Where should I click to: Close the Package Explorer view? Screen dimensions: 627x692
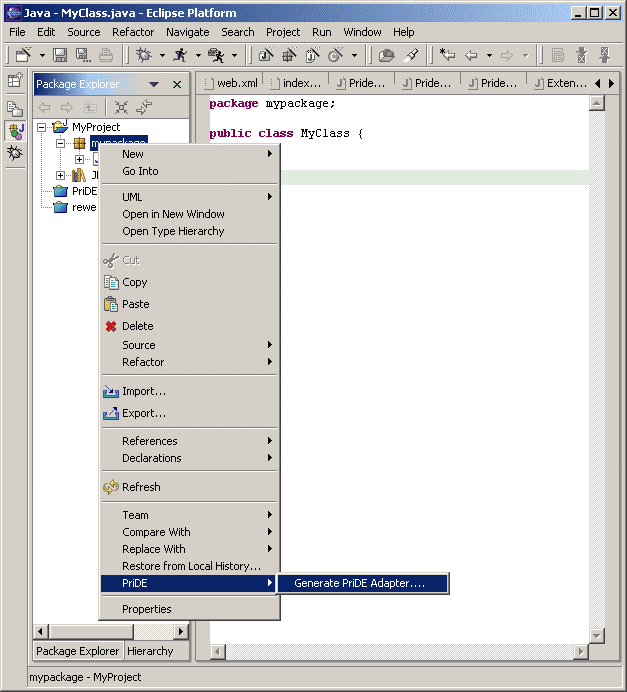177,85
